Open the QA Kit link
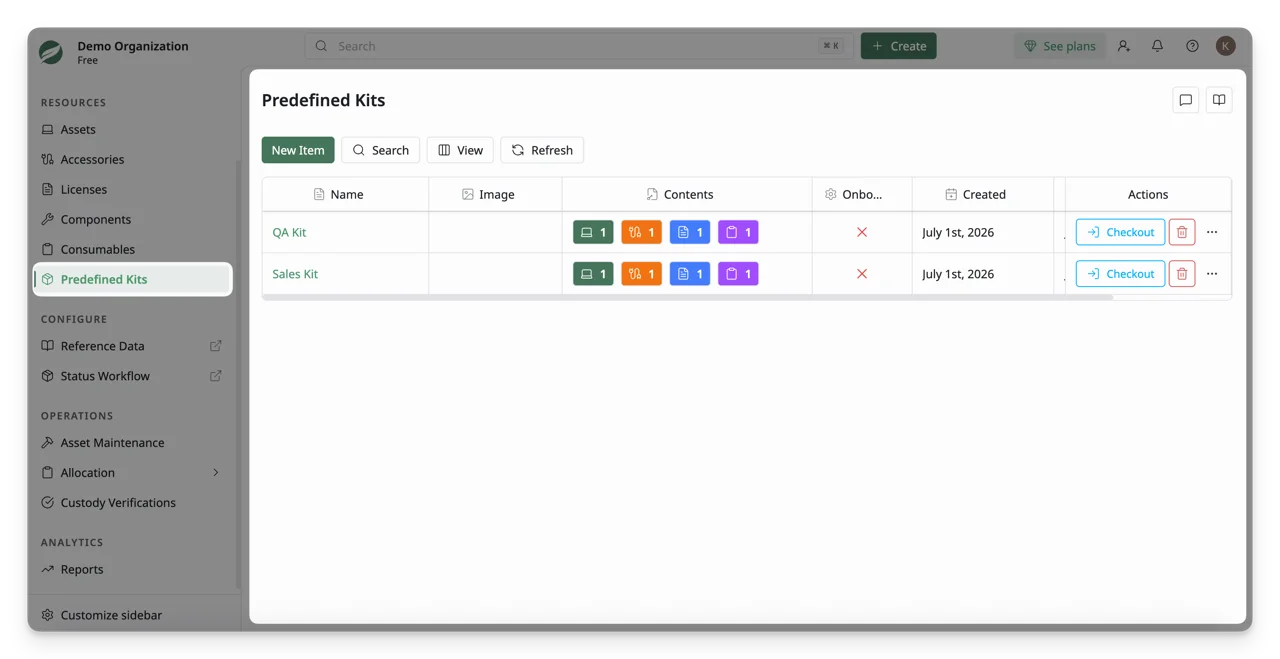 (289, 232)
